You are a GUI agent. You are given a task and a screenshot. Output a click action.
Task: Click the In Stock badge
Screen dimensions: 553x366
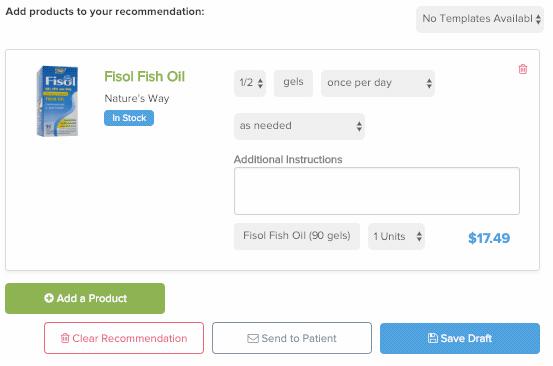click(129, 118)
